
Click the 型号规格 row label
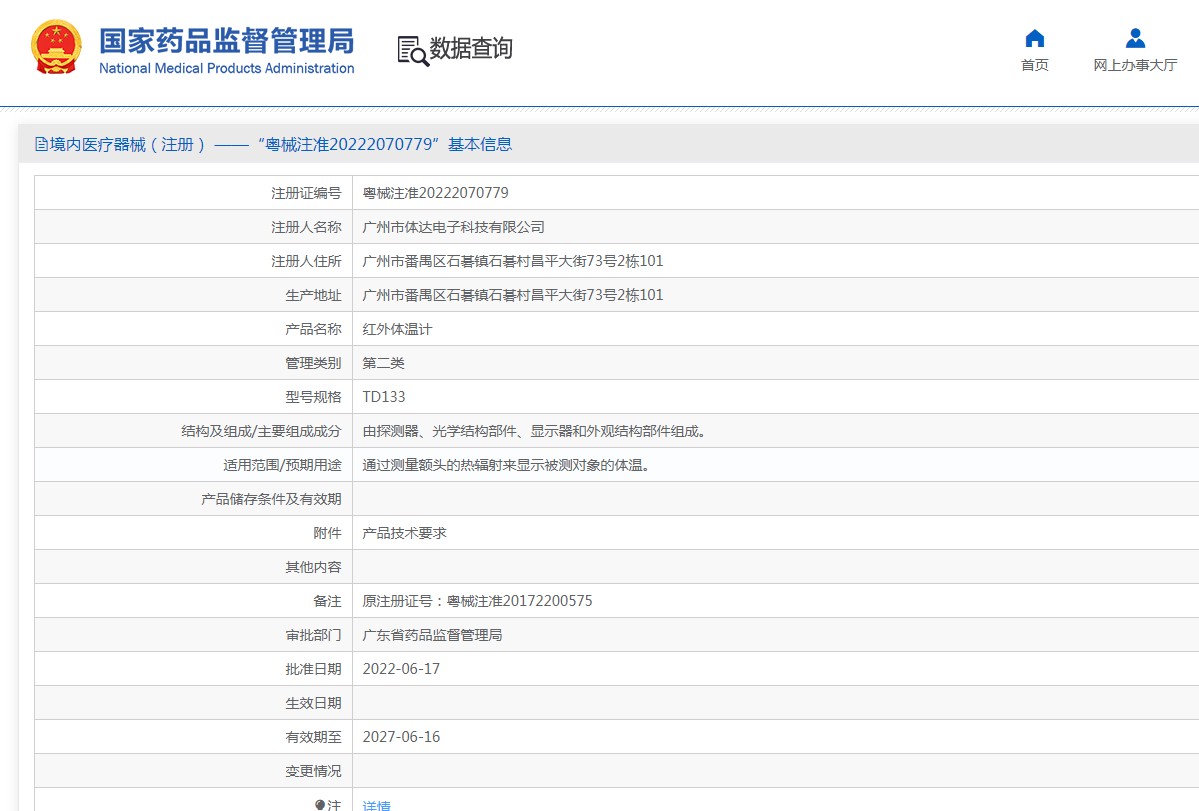pos(313,397)
